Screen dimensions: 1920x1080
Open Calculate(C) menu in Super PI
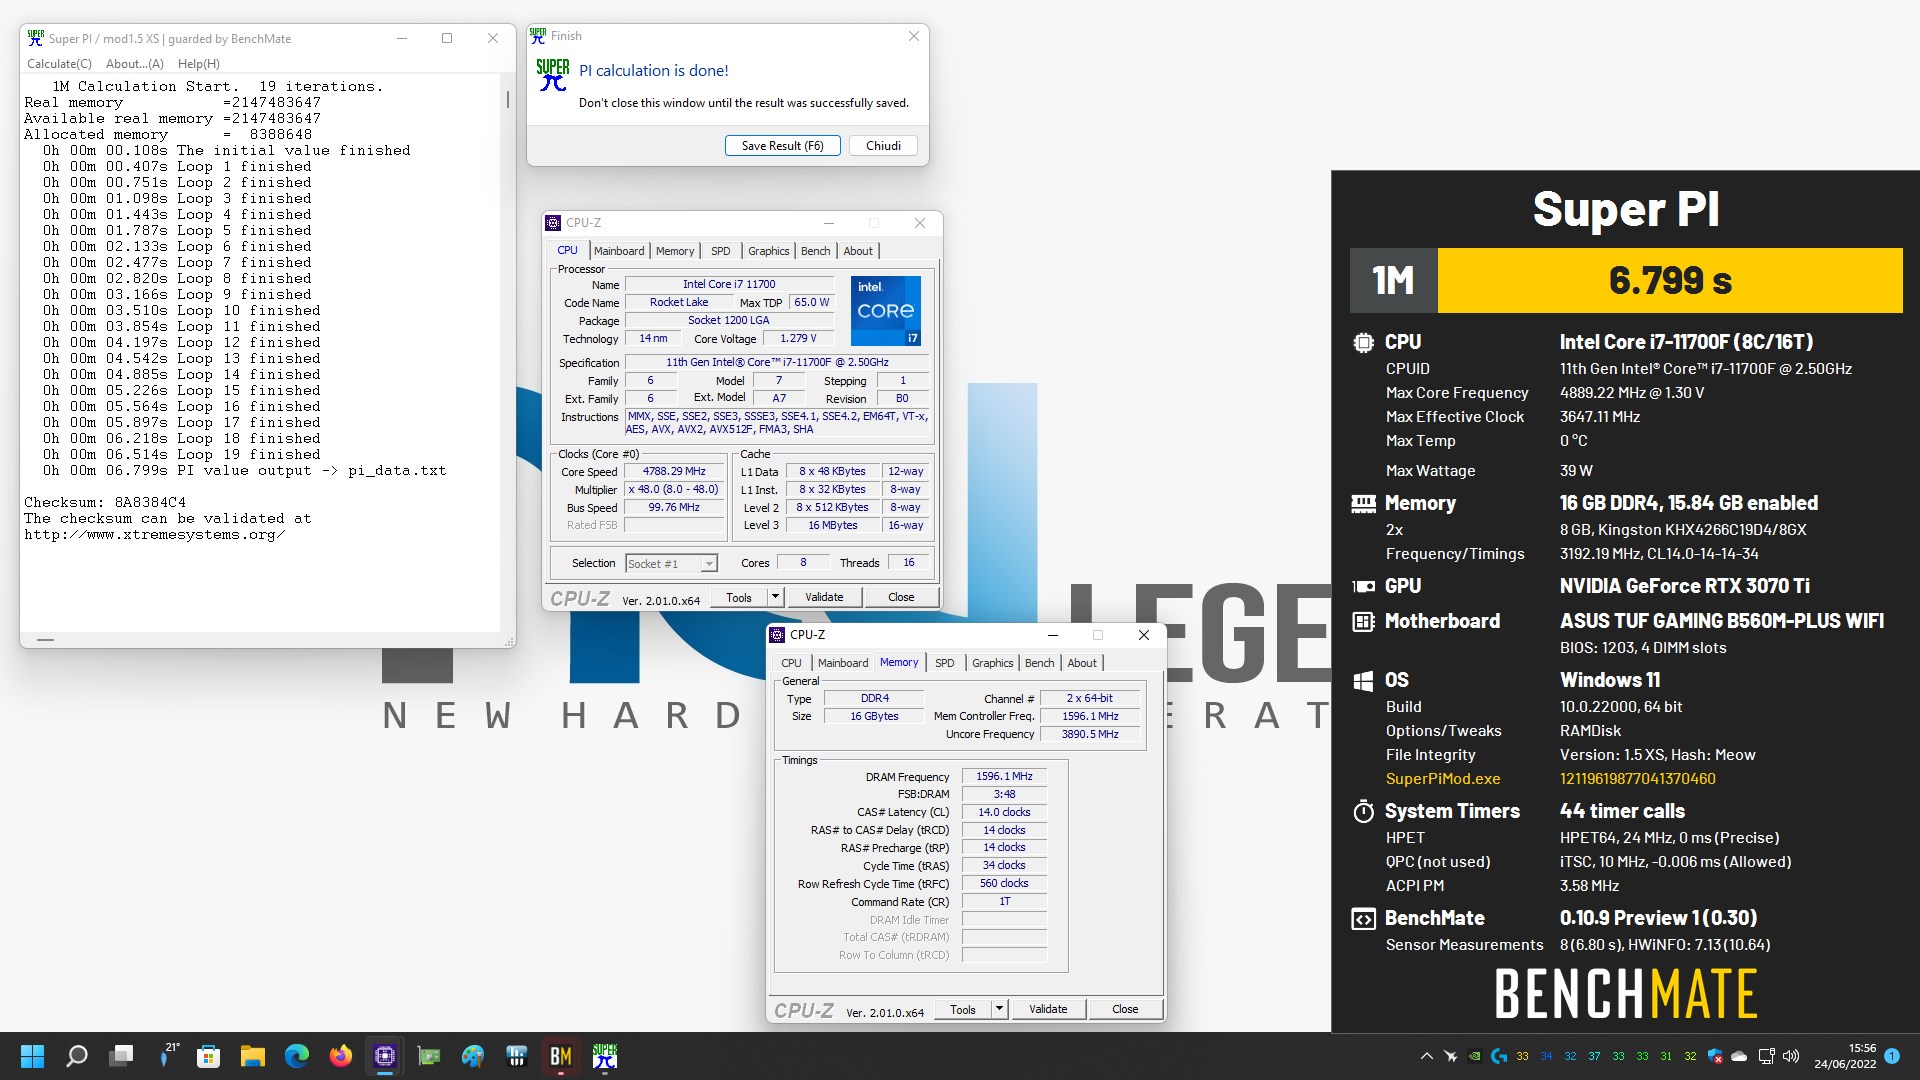[59, 63]
